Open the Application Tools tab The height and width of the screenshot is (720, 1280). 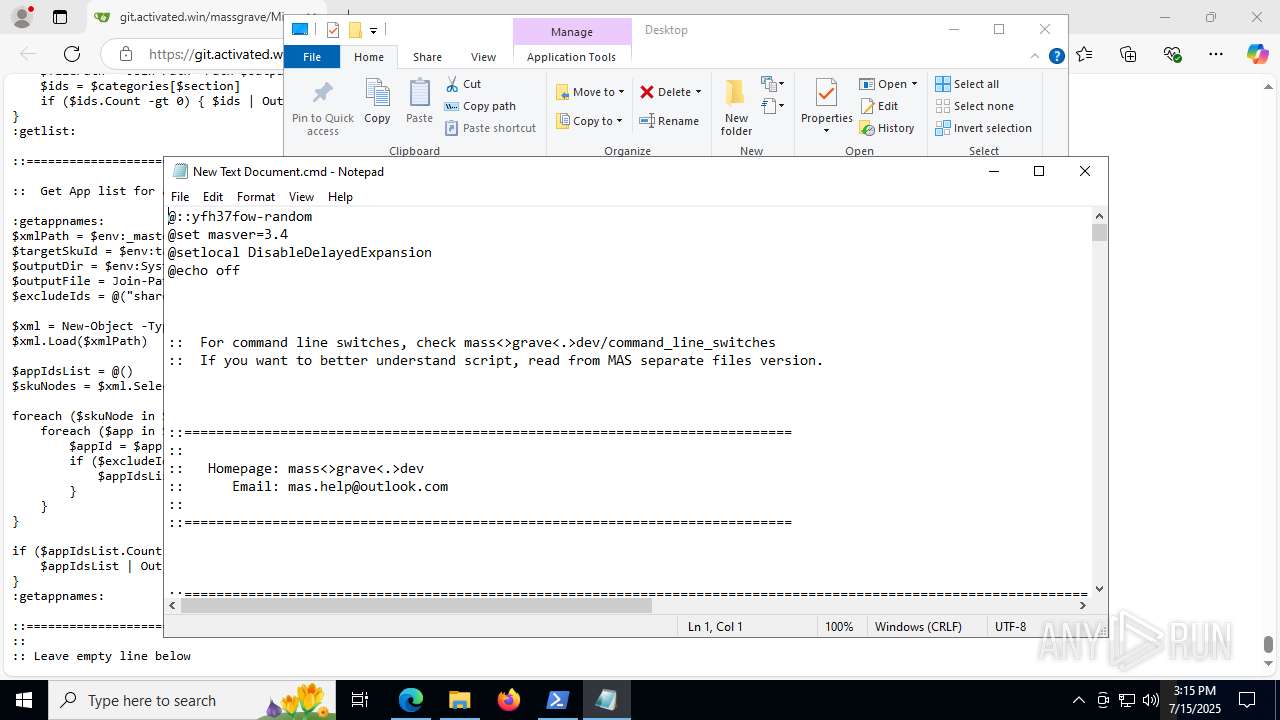click(x=571, y=57)
